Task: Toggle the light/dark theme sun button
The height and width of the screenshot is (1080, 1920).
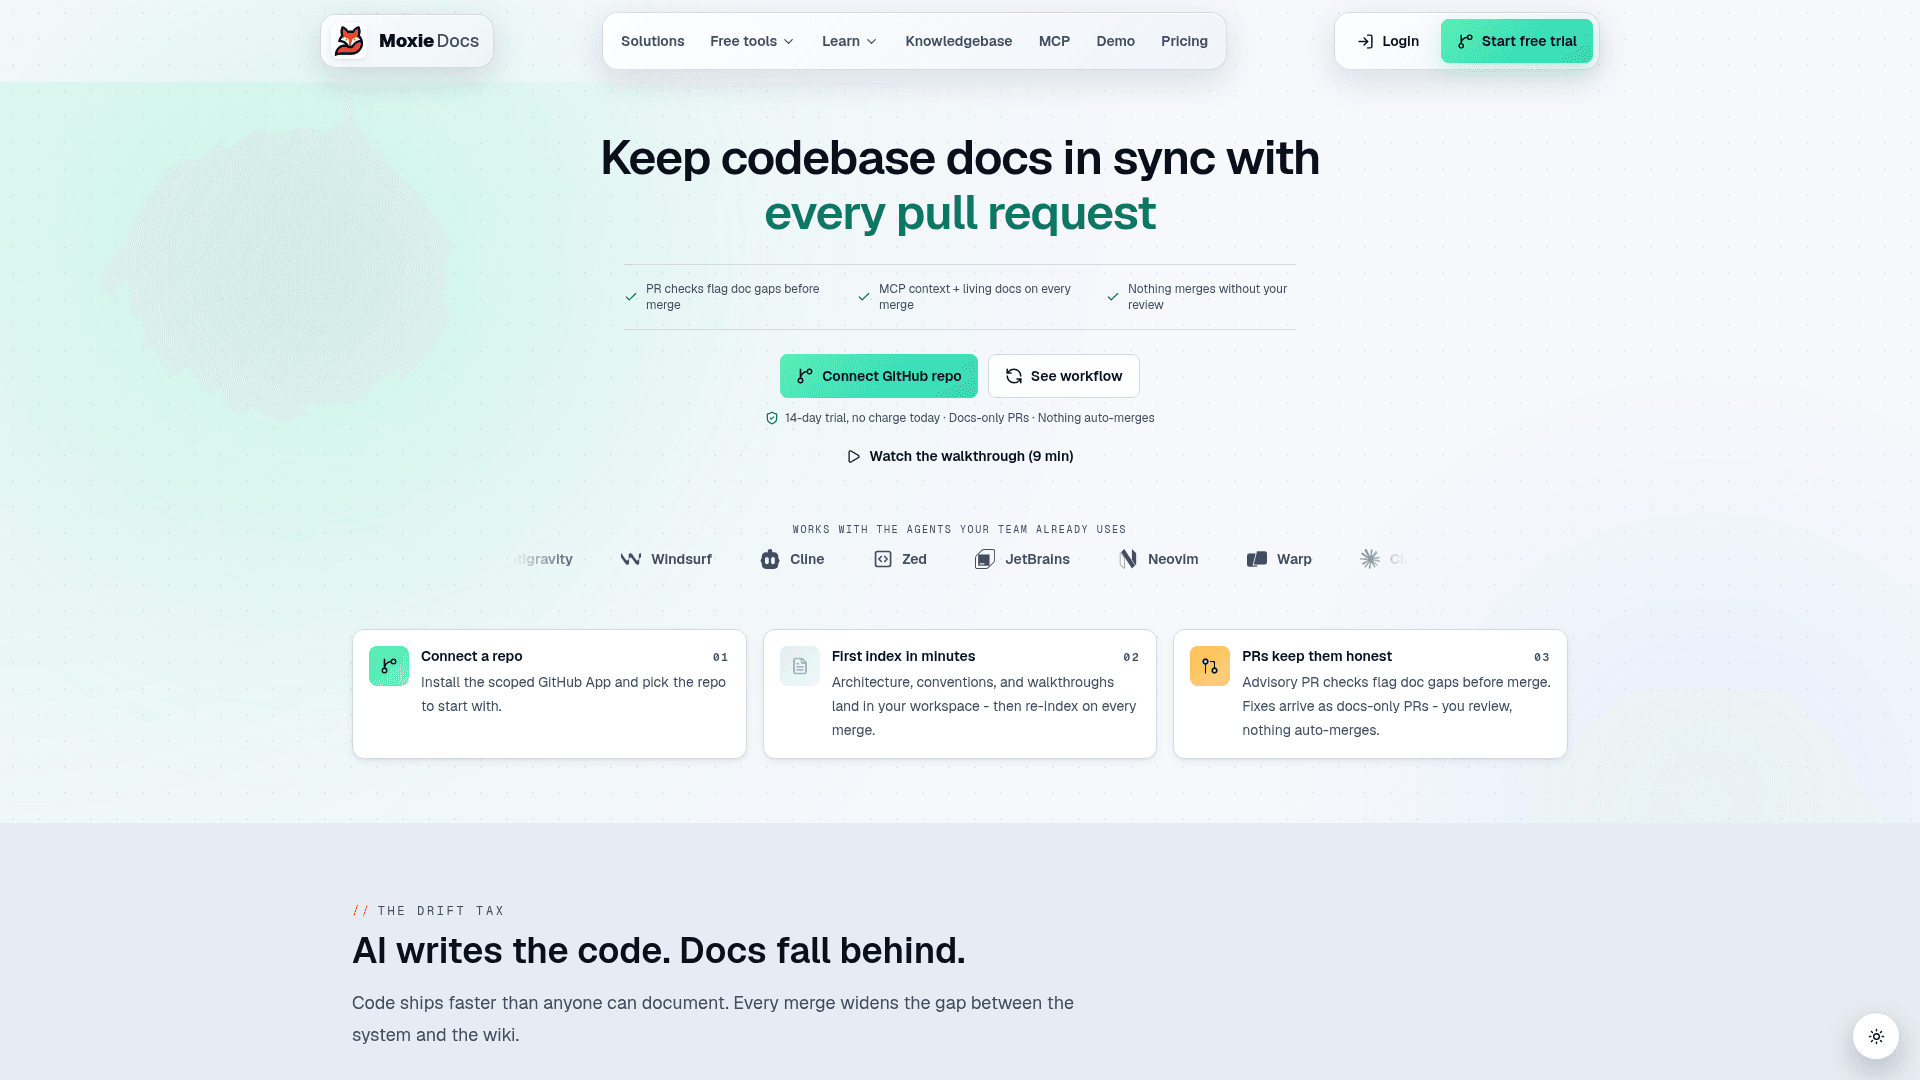Action: click(1876, 1037)
